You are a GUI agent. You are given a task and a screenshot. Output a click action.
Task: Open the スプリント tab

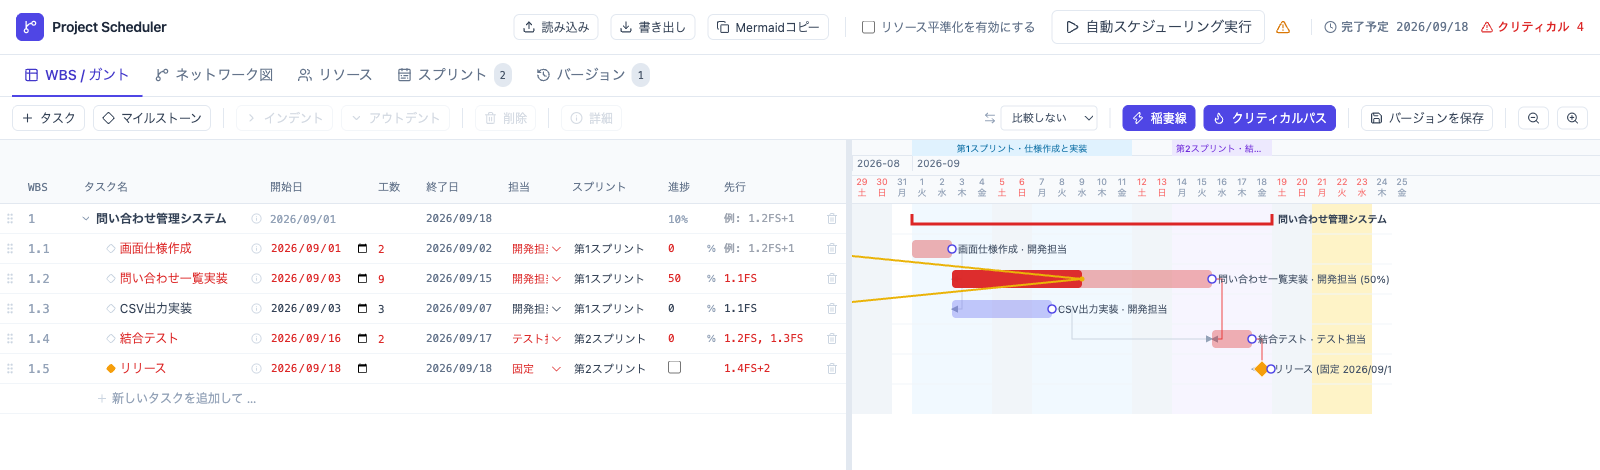tap(454, 75)
